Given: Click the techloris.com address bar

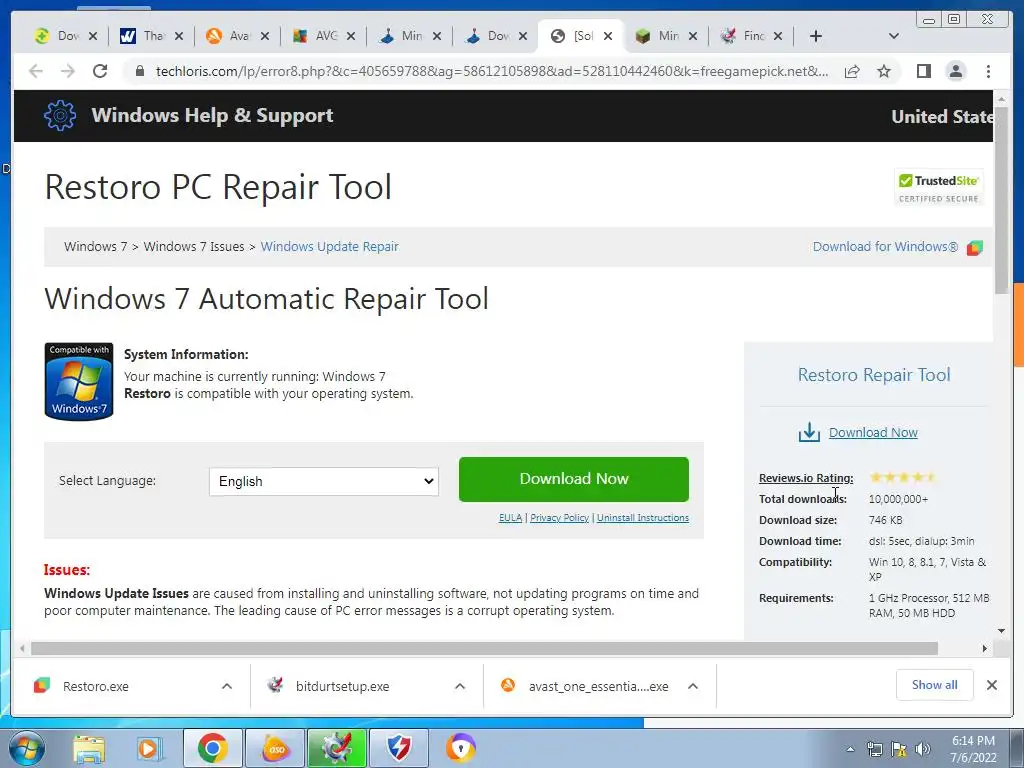Looking at the screenshot, I should pos(491,71).
